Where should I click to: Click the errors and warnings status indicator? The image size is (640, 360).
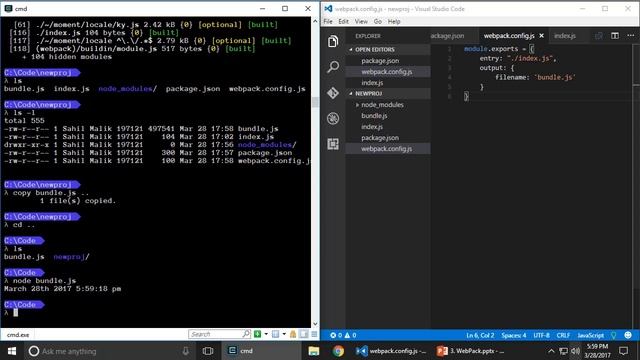[x=343, y=335]
